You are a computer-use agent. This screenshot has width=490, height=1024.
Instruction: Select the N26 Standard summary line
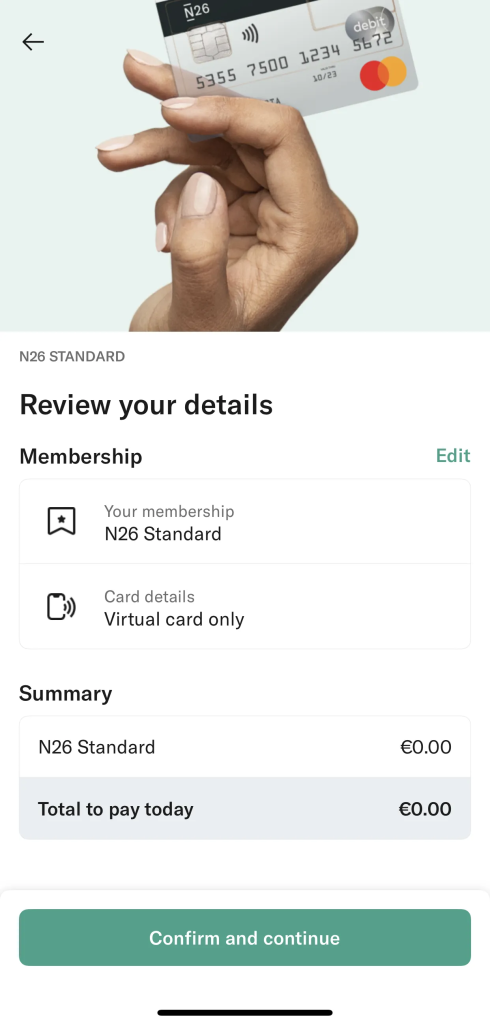click(x=245, y=747)
